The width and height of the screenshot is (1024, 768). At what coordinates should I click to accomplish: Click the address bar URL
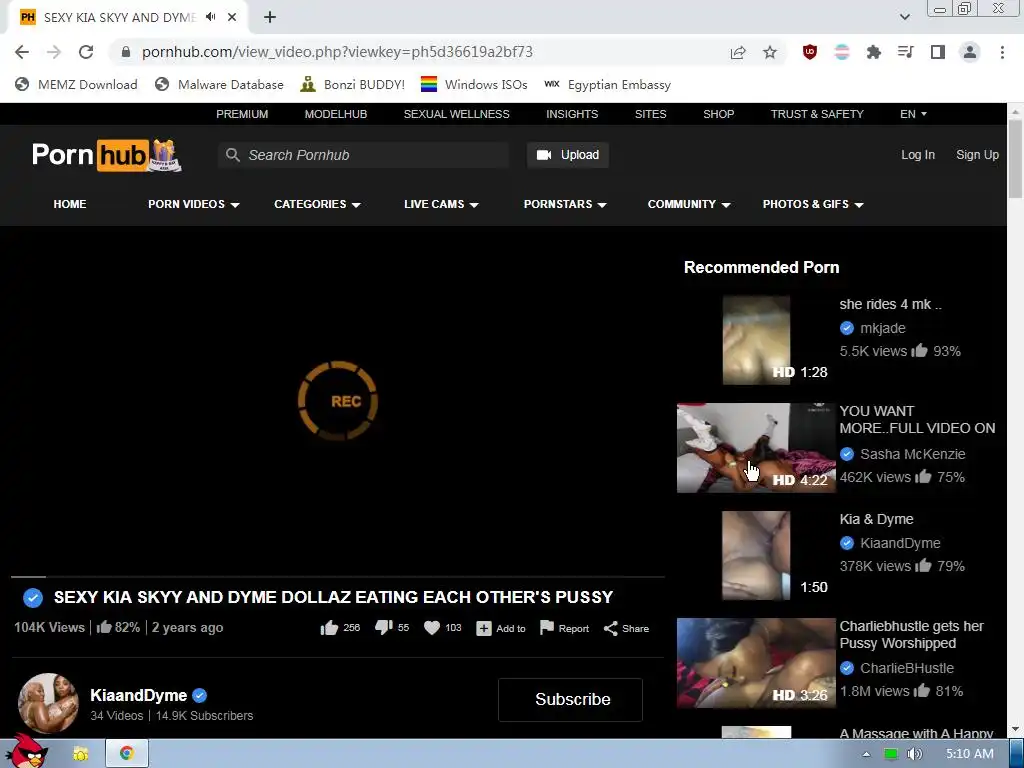(337, 52)
